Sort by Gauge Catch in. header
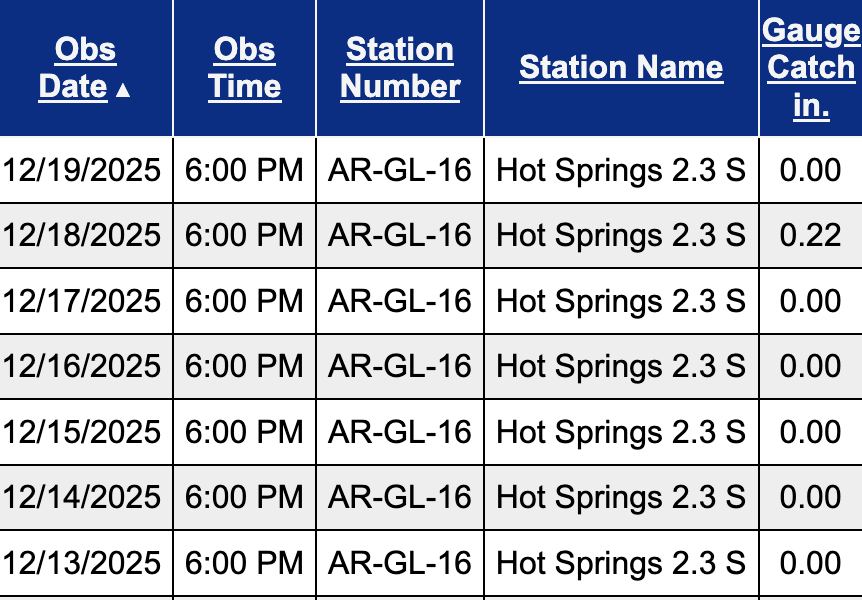This screenshot has height=600, width=862. [811, 68]
